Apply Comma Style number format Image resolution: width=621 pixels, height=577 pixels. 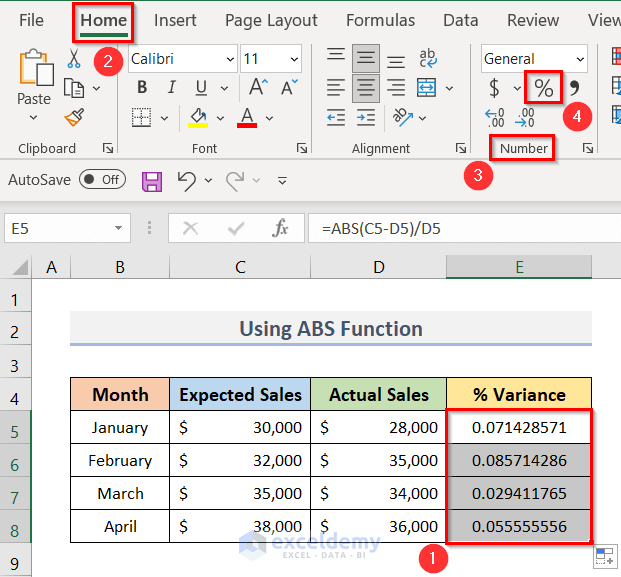point(575,88)
